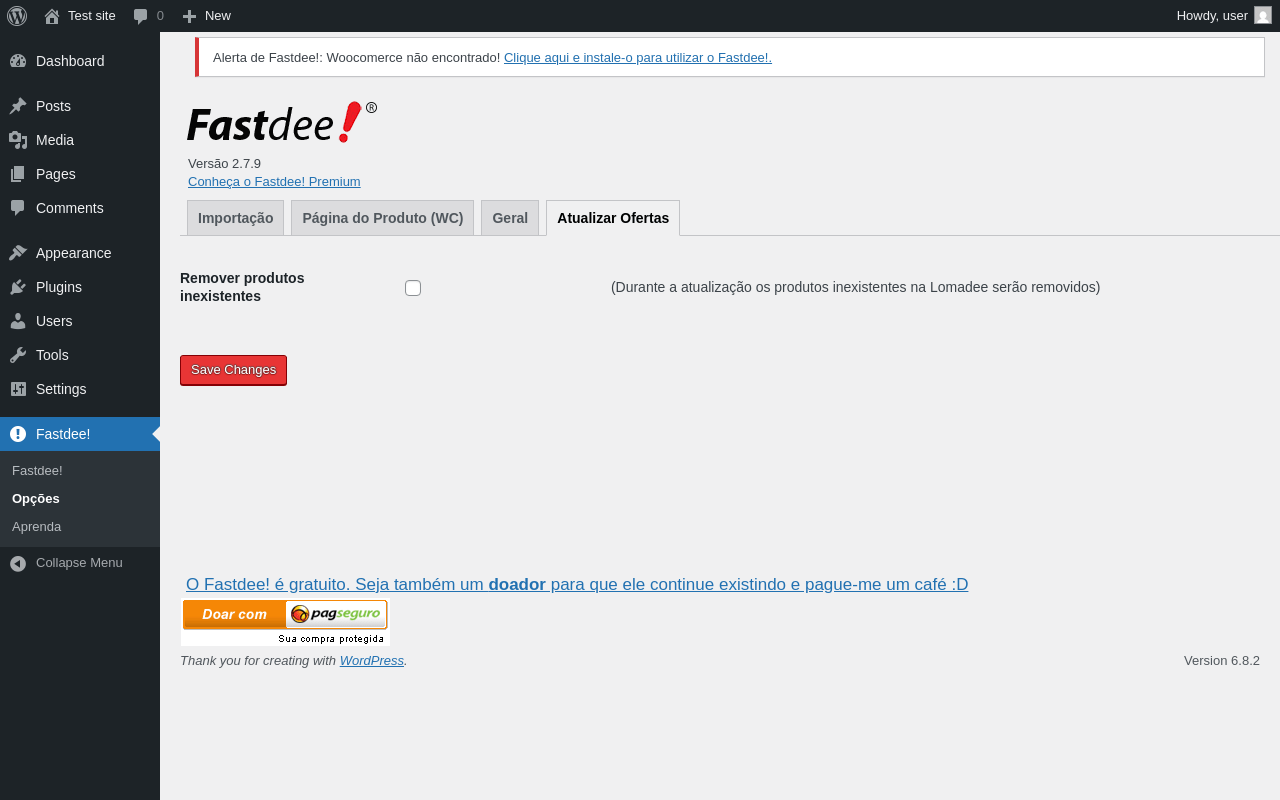Click the WooCommerce install link in alert

(x=638, y=58)
